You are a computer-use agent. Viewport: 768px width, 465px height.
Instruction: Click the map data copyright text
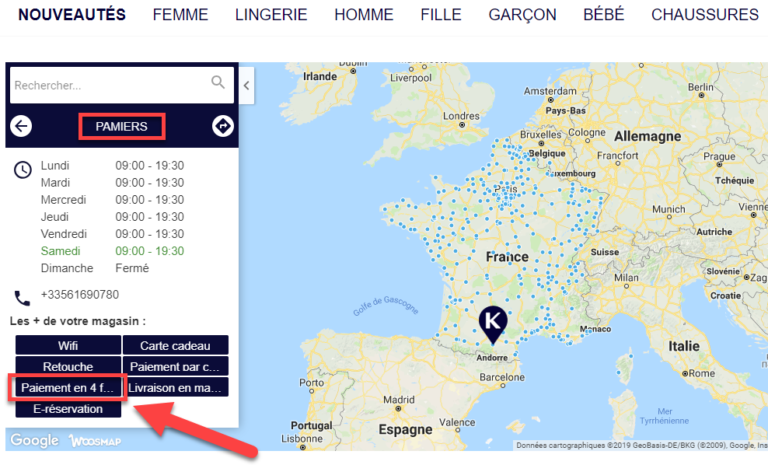coord(642,445)
